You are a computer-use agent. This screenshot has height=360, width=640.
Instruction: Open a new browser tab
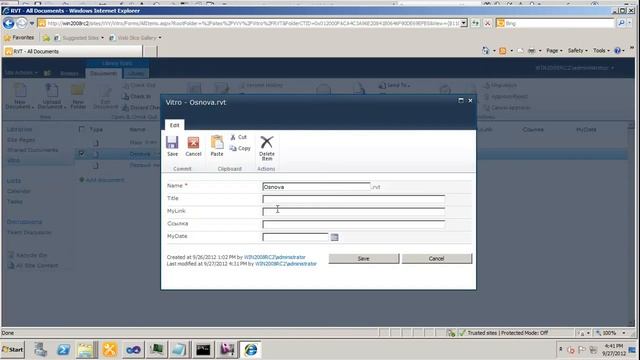pyautogui.click(x=150, y=51)
